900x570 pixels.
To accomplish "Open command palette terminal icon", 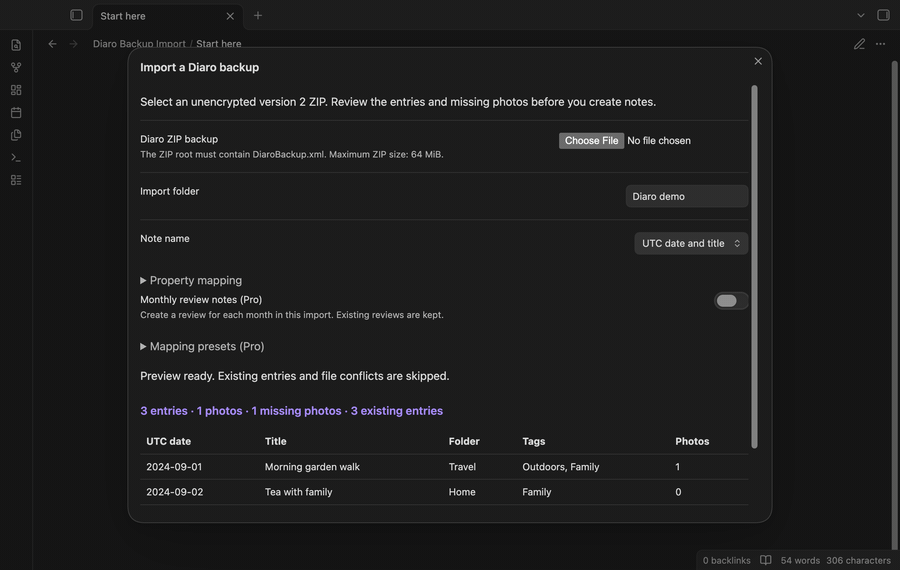I will pos(16,157).
